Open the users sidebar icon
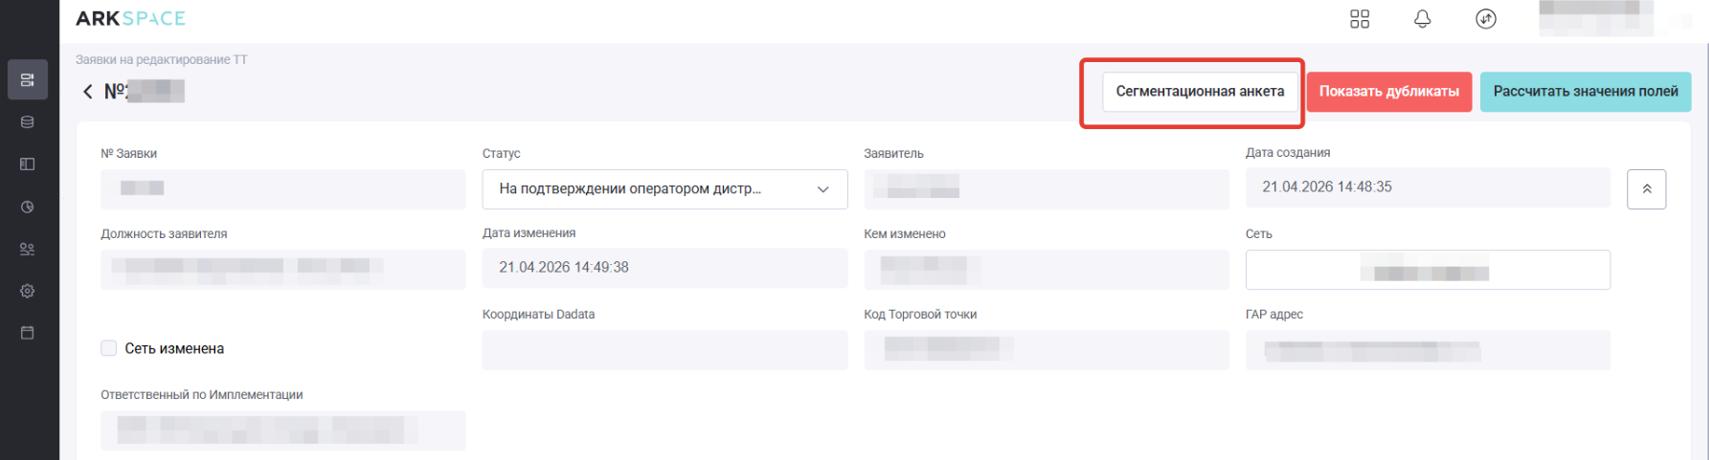 point(27,249)
